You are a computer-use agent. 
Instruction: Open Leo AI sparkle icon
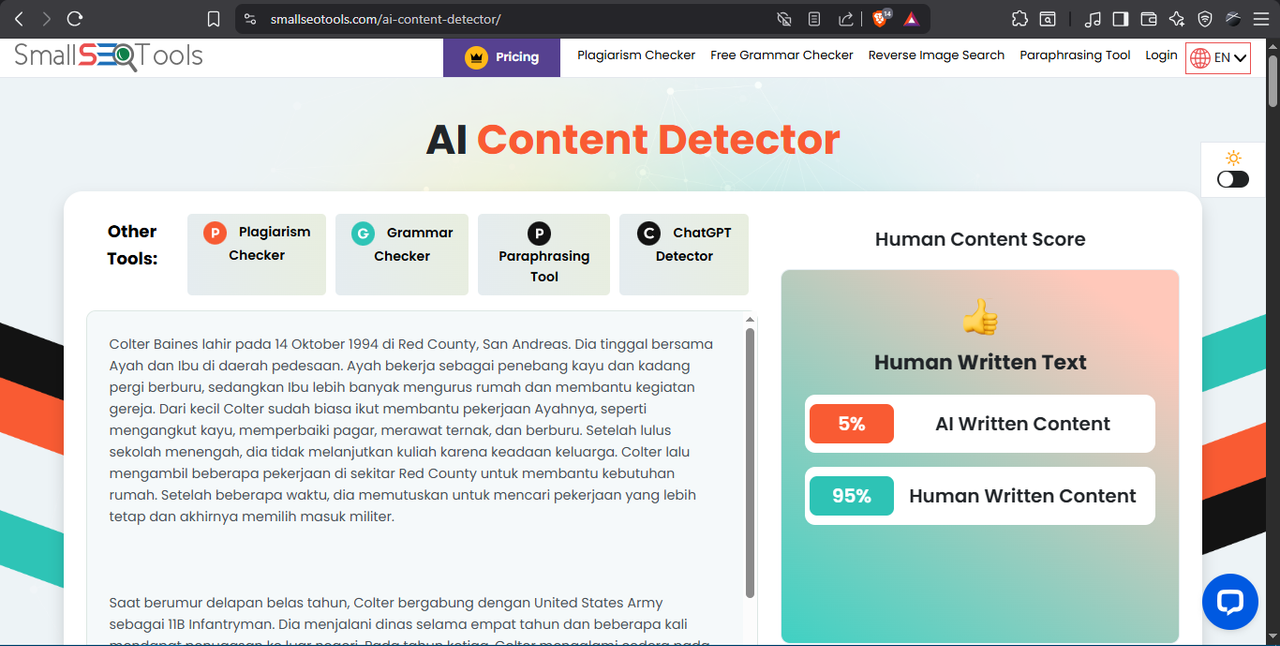(x=1177, y=19)
